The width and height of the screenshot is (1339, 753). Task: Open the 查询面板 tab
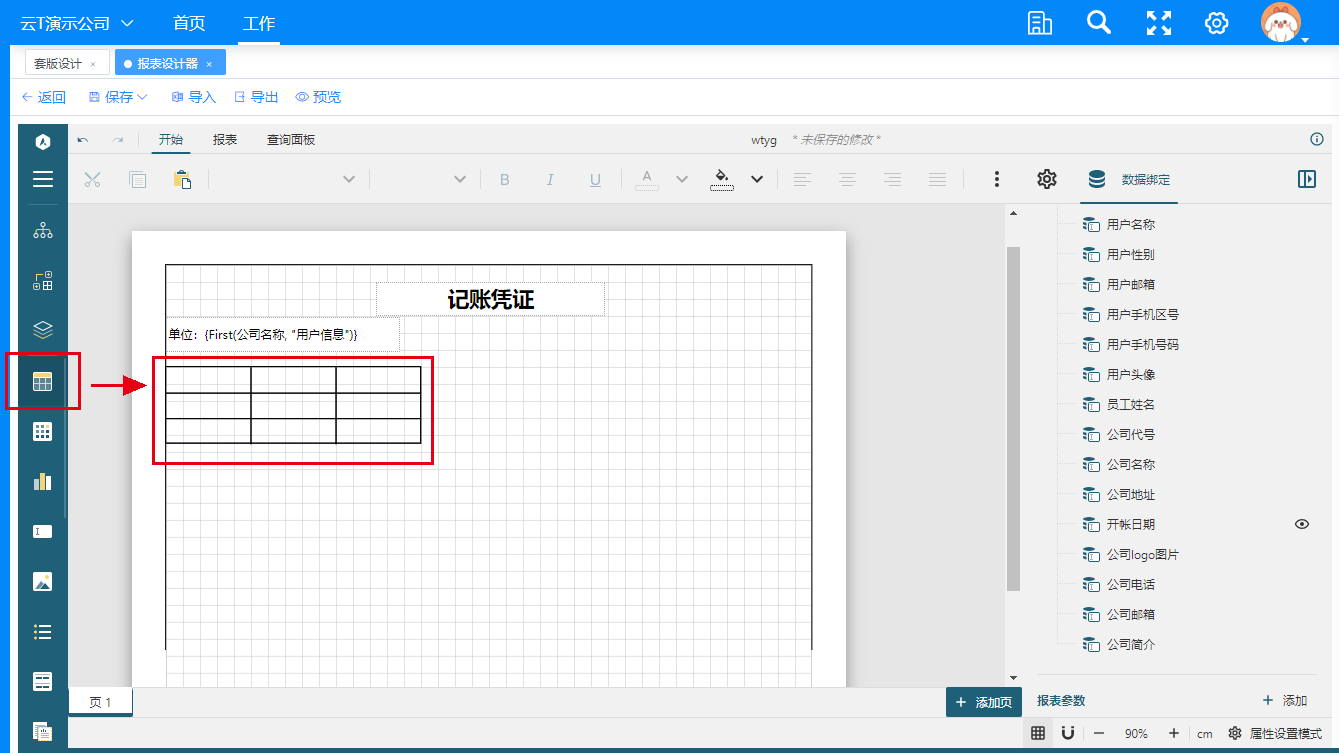290,140
